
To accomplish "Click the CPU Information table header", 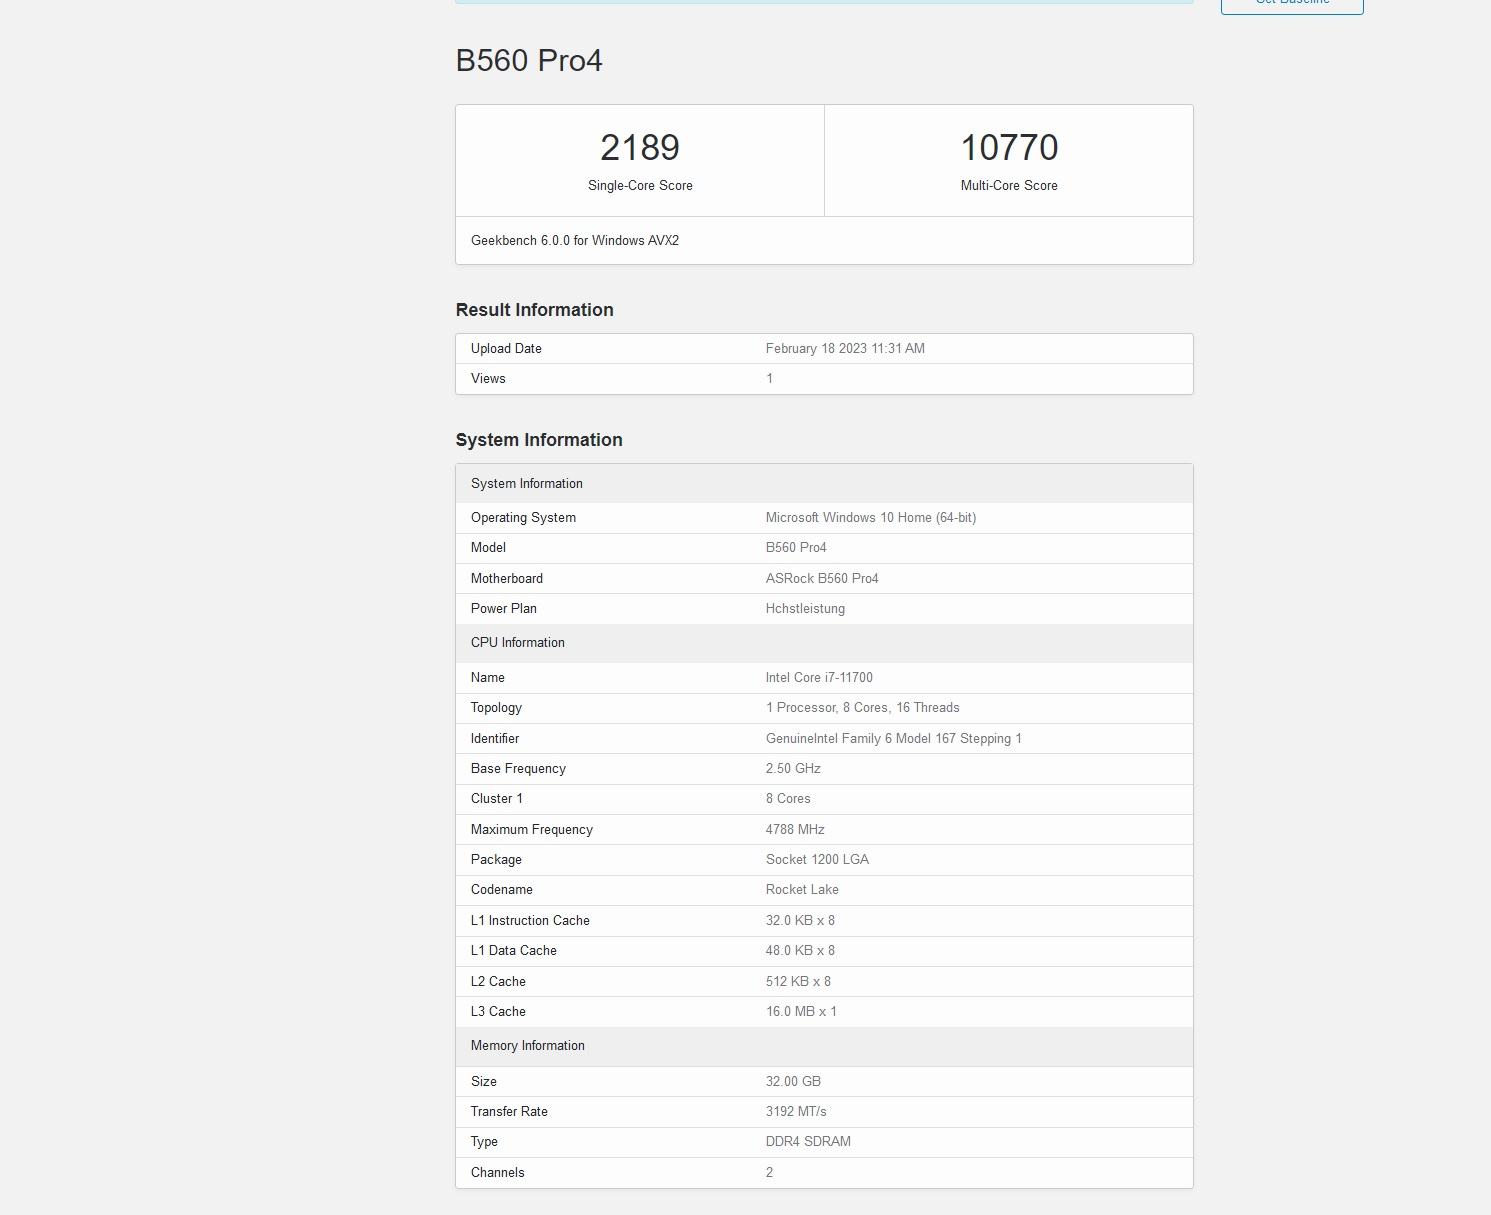I will 518,643.
